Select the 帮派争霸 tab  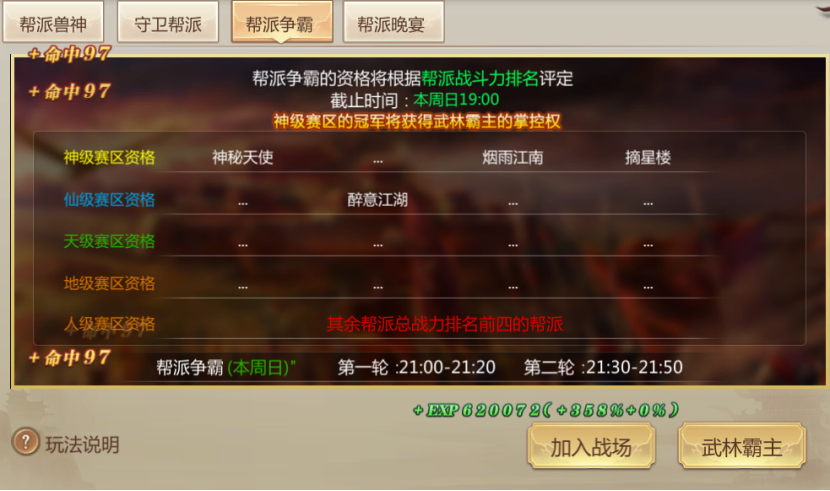(282, 23)
